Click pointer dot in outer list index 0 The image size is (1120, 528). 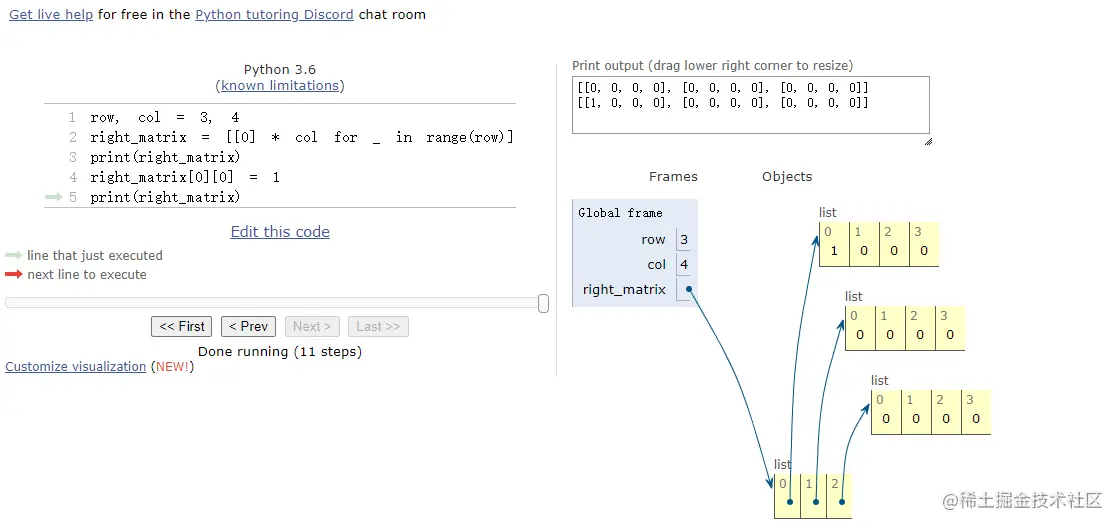coord(789,502)
